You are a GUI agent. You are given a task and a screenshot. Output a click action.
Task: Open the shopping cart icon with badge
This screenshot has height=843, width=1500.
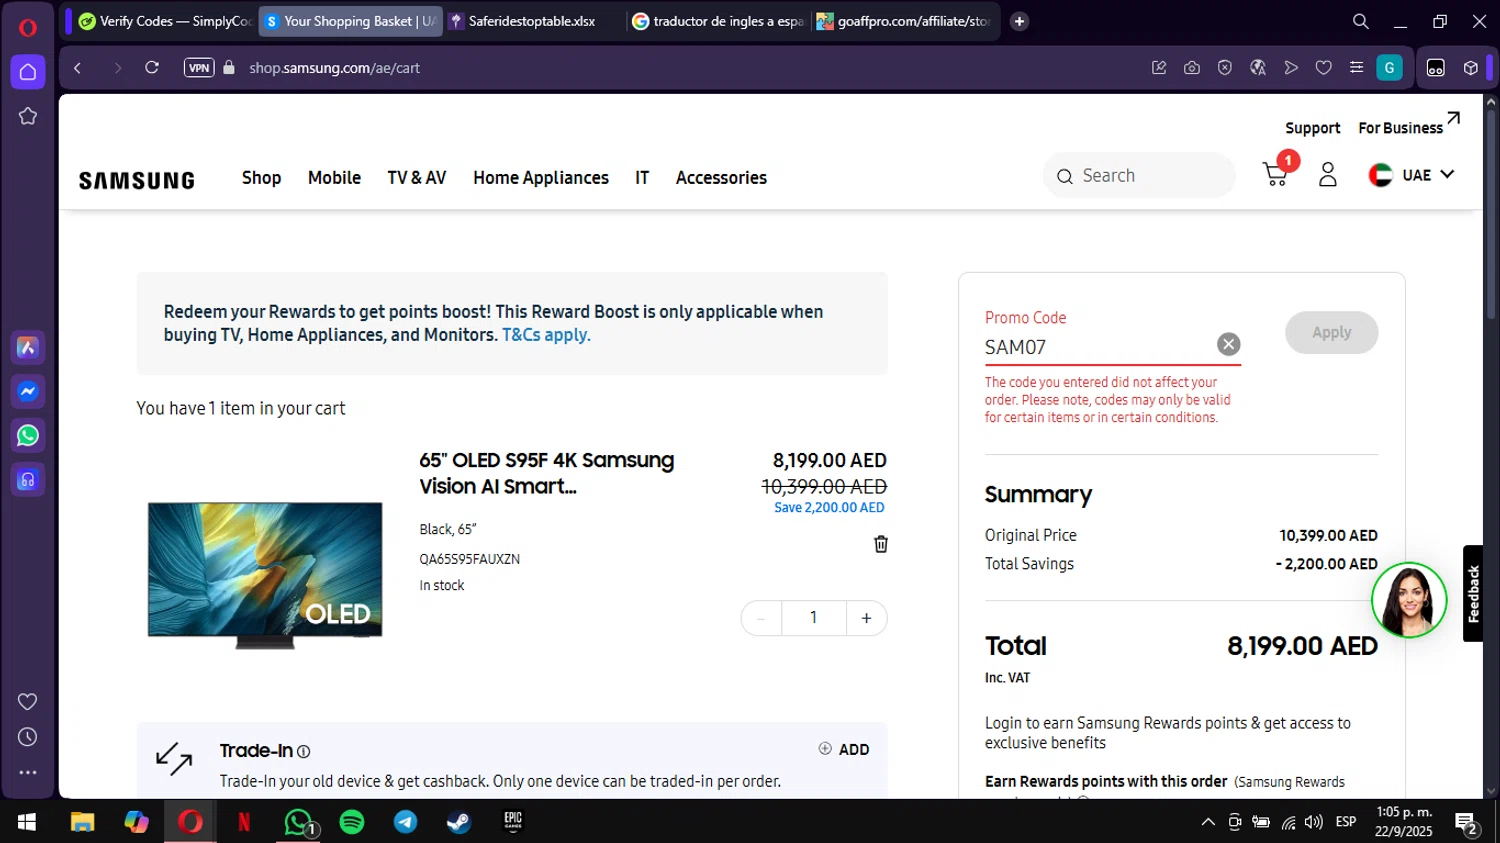(x=1278, y=172)
